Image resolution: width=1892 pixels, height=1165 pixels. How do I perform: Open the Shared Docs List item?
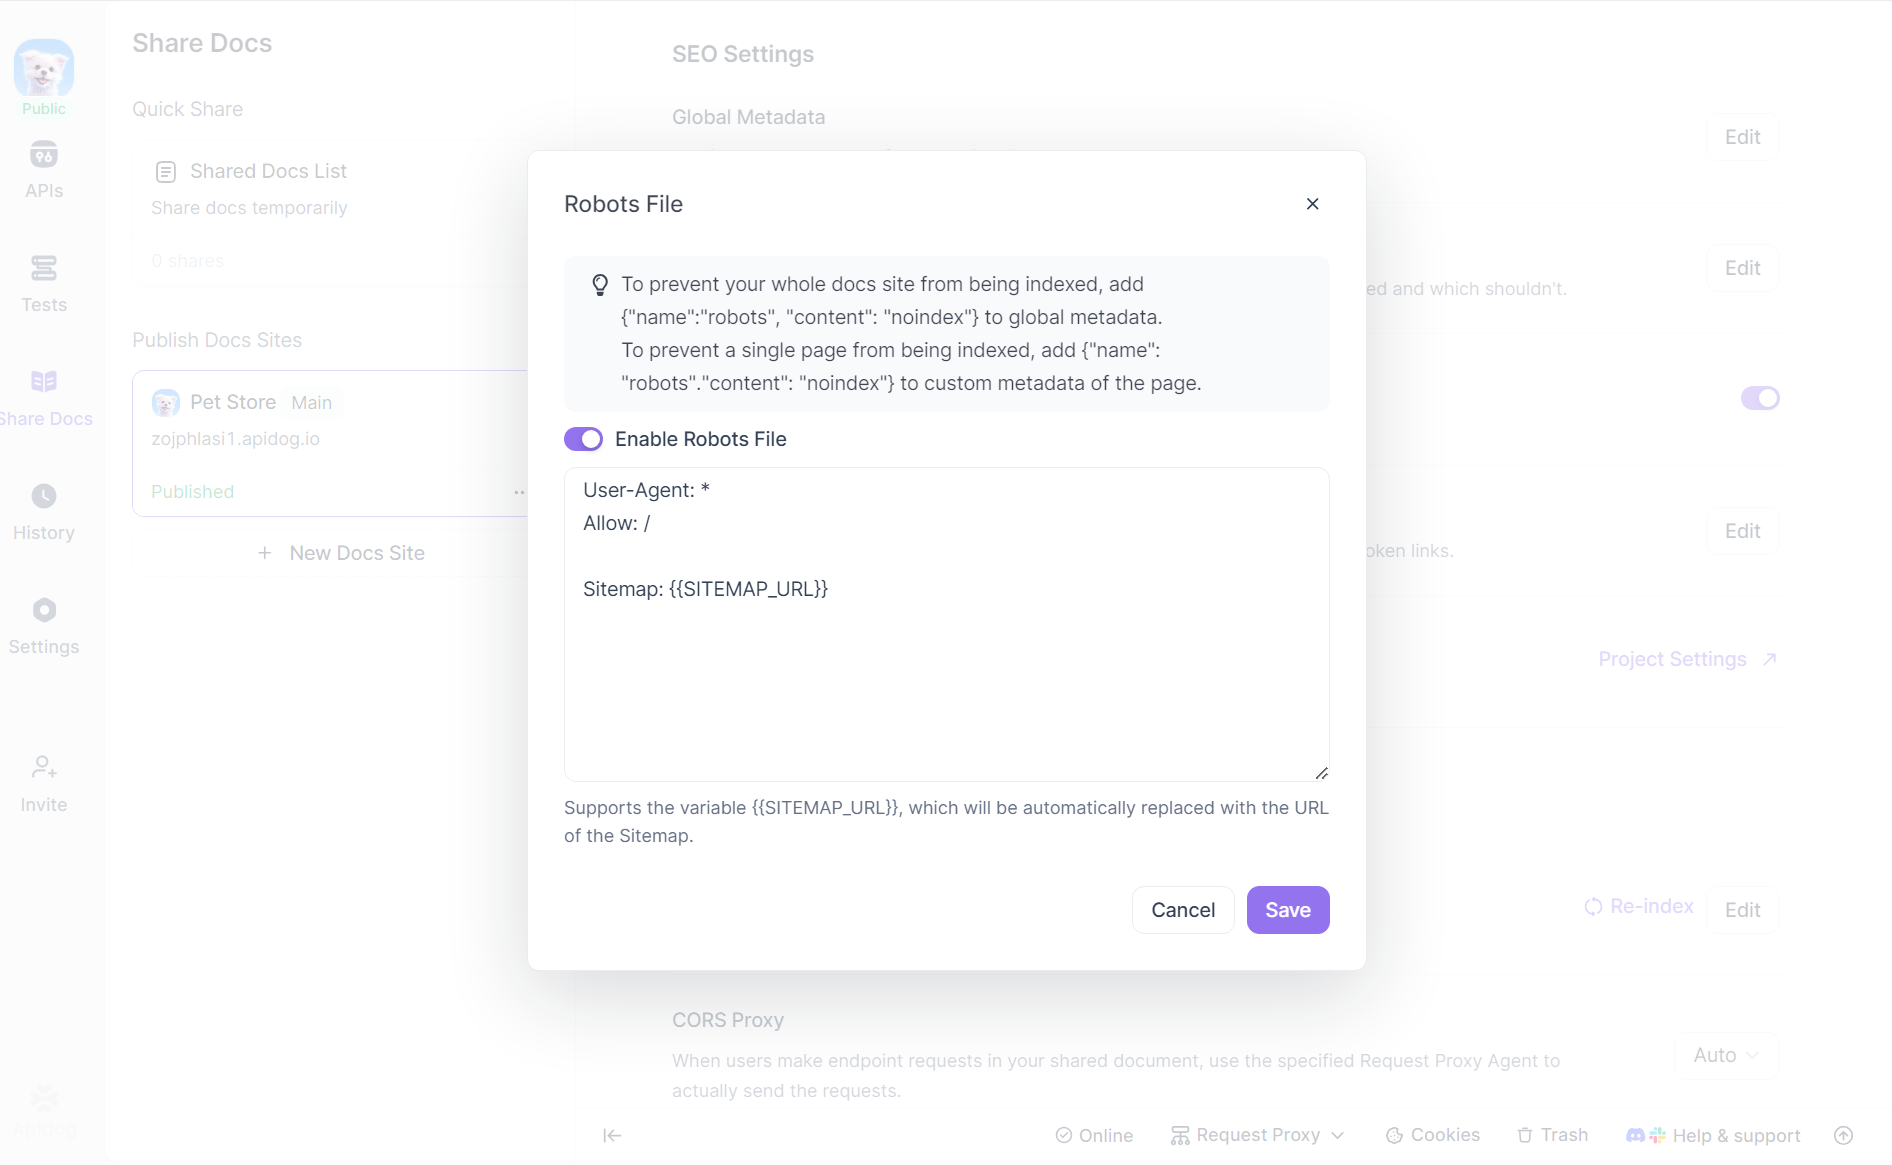click(268, 171)
